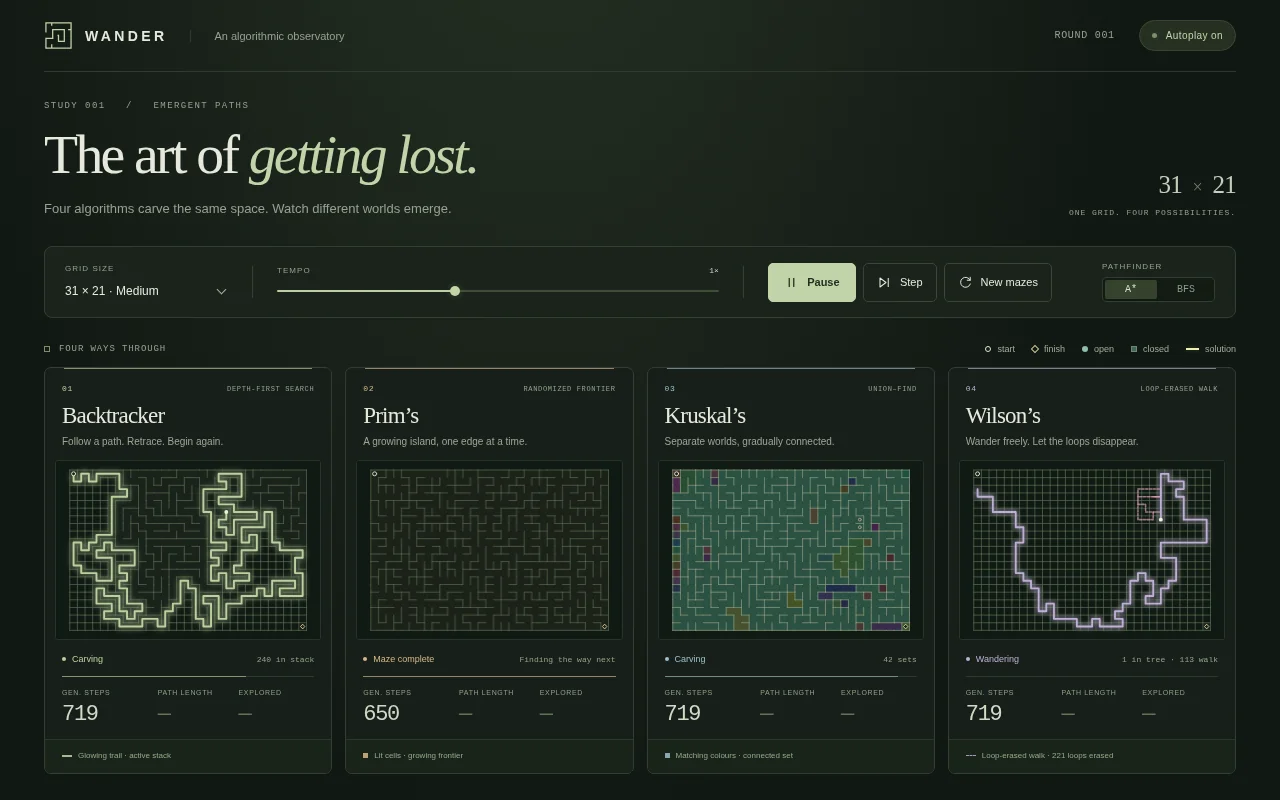
Task: Click the Matching colours legend square
Action: coord(667,756)
